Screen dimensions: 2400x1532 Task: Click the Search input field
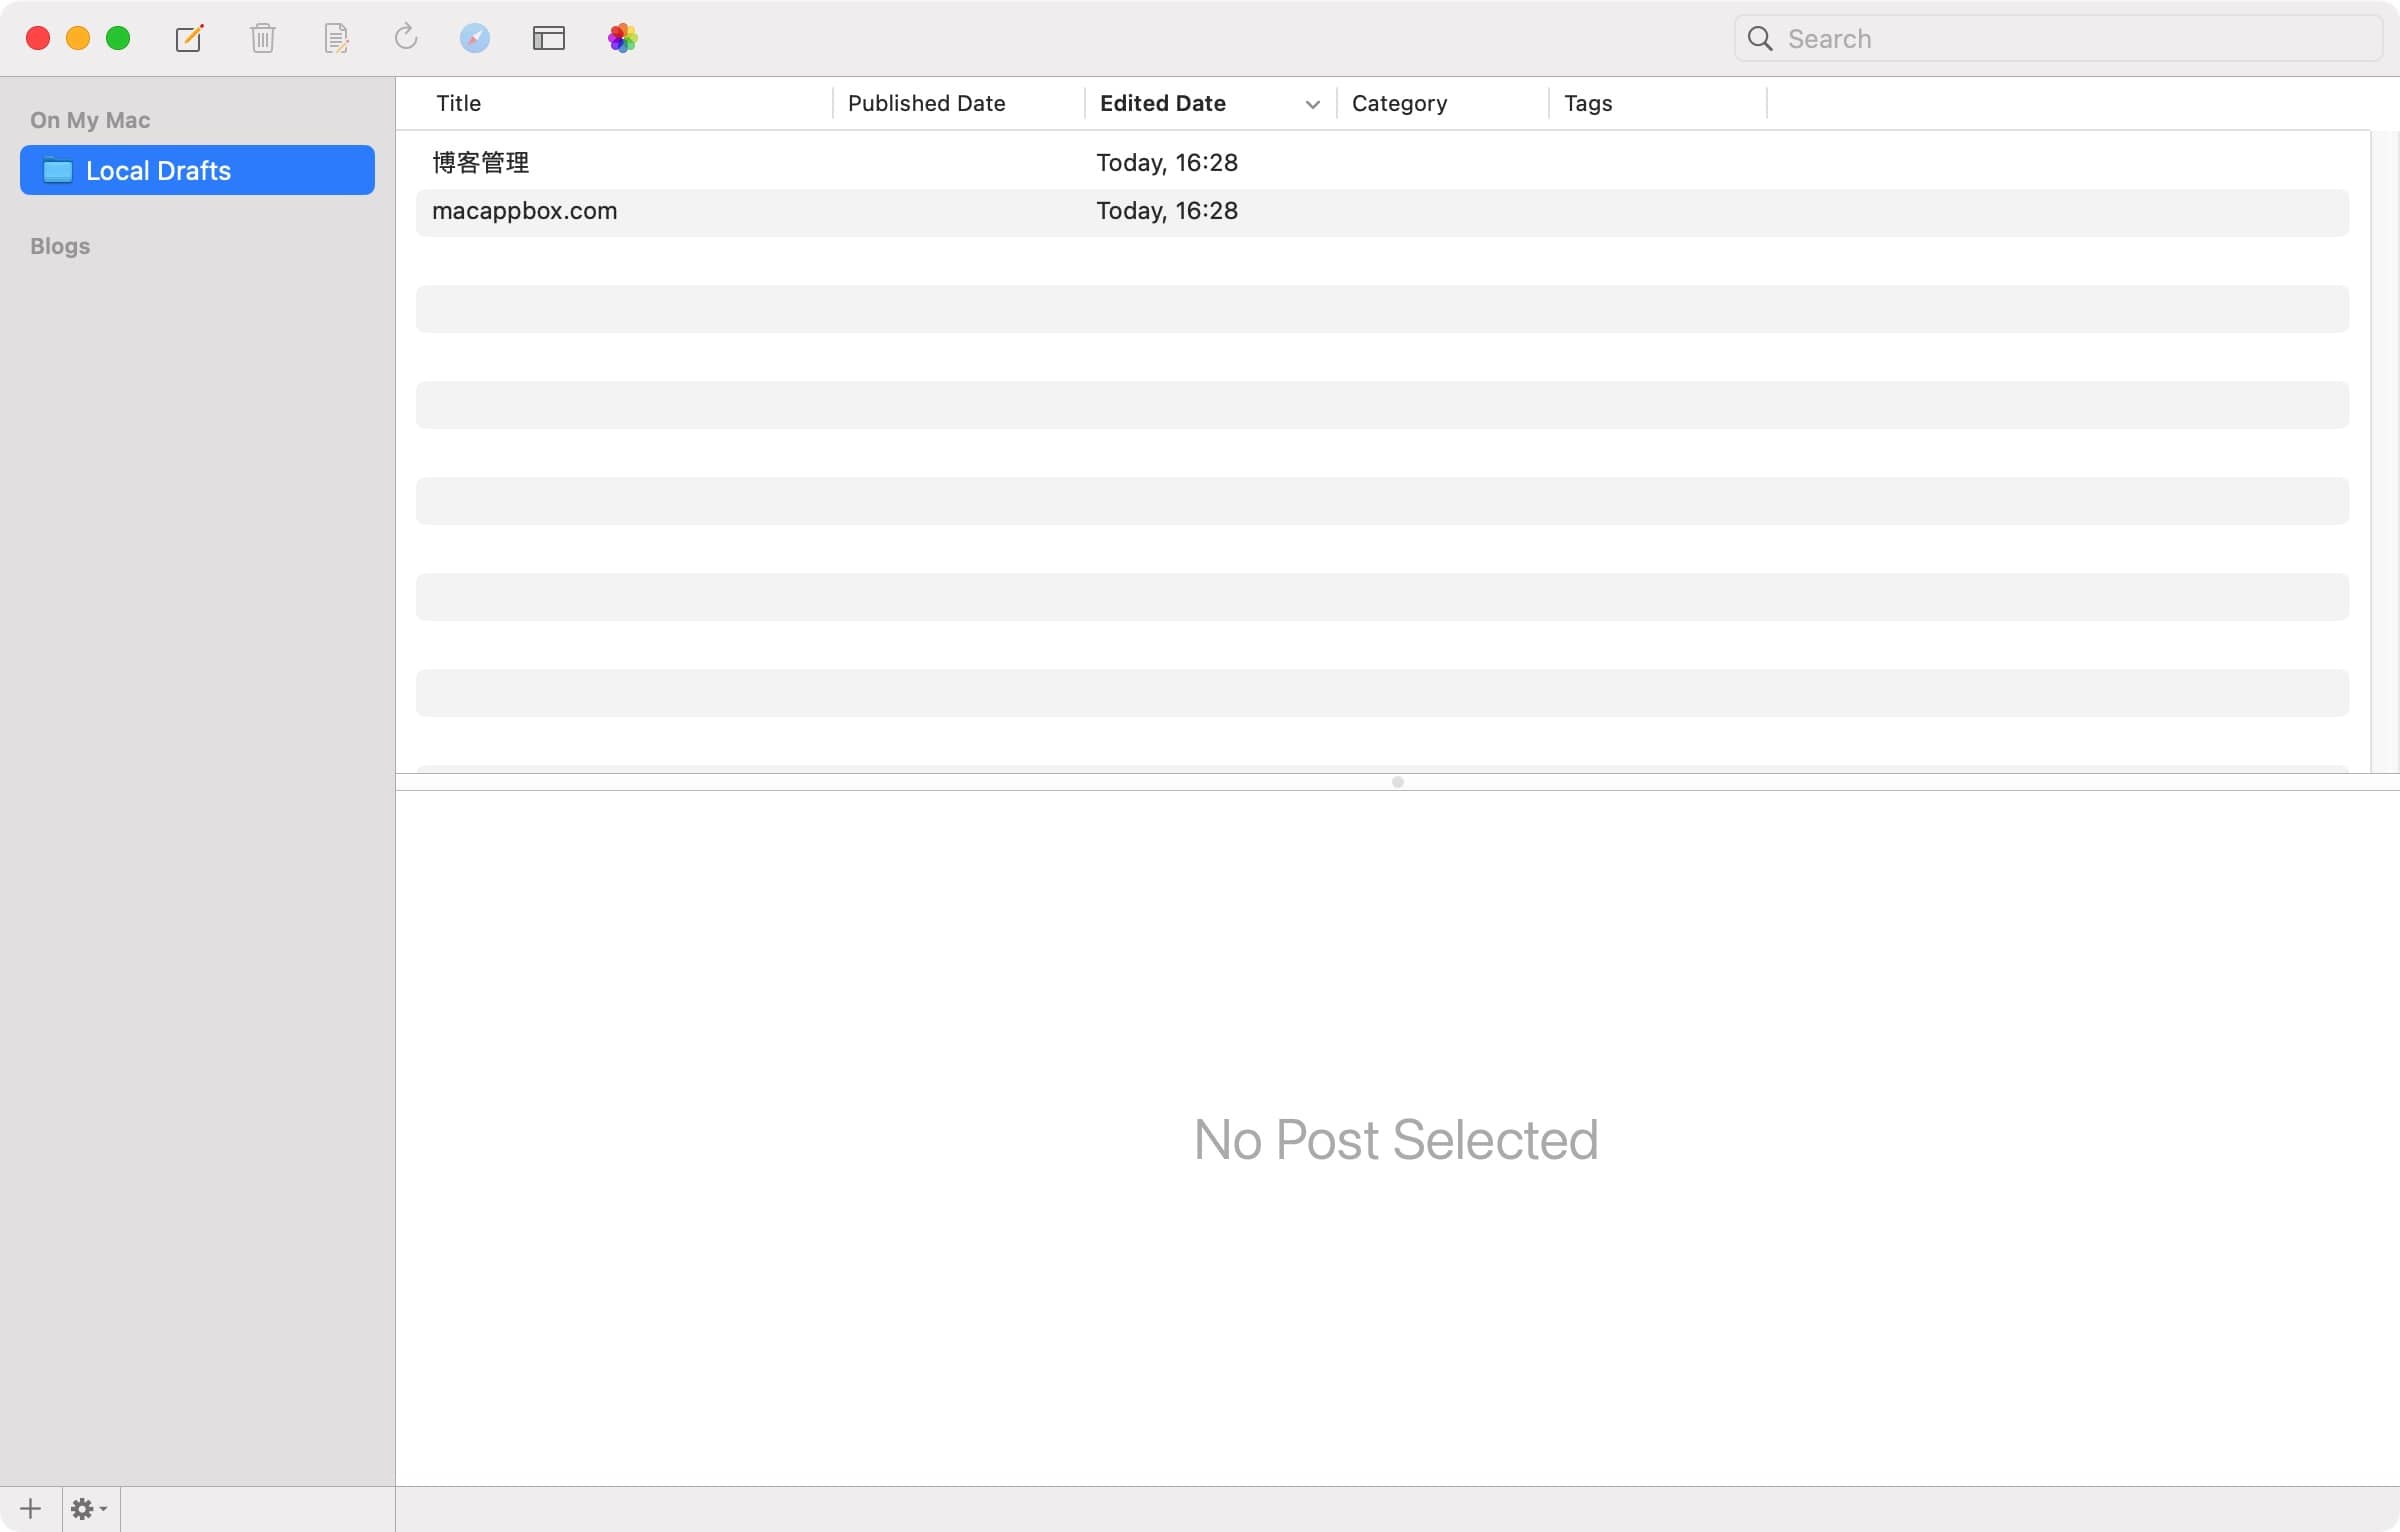[2059, 38]
